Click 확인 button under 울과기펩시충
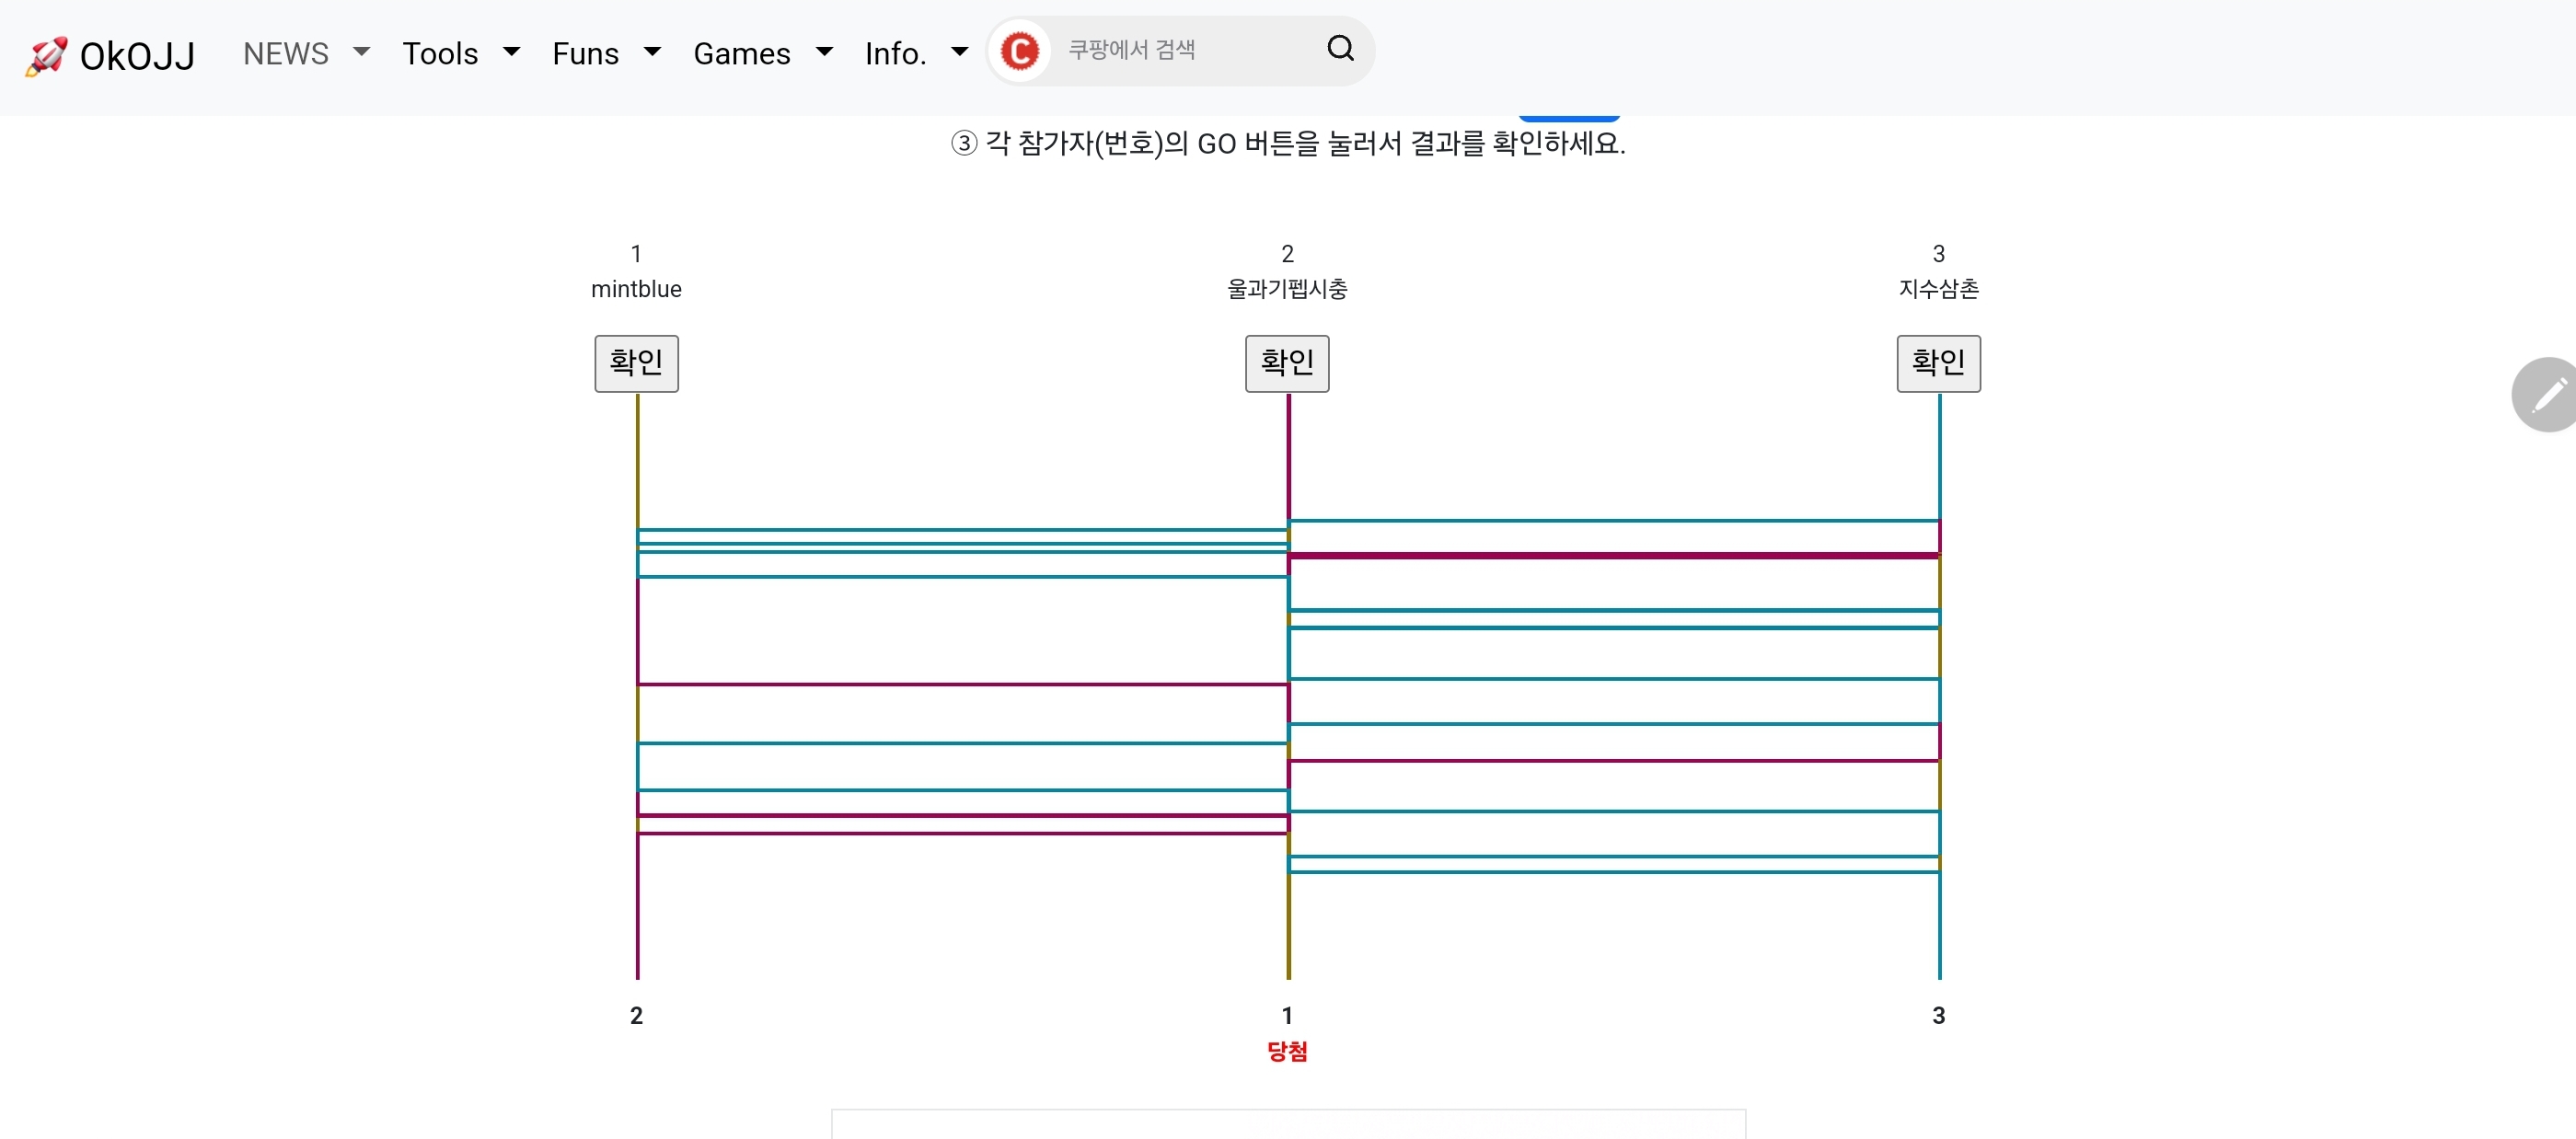The height and width of the screenshot is (1139, 2576). point(1287,363)
